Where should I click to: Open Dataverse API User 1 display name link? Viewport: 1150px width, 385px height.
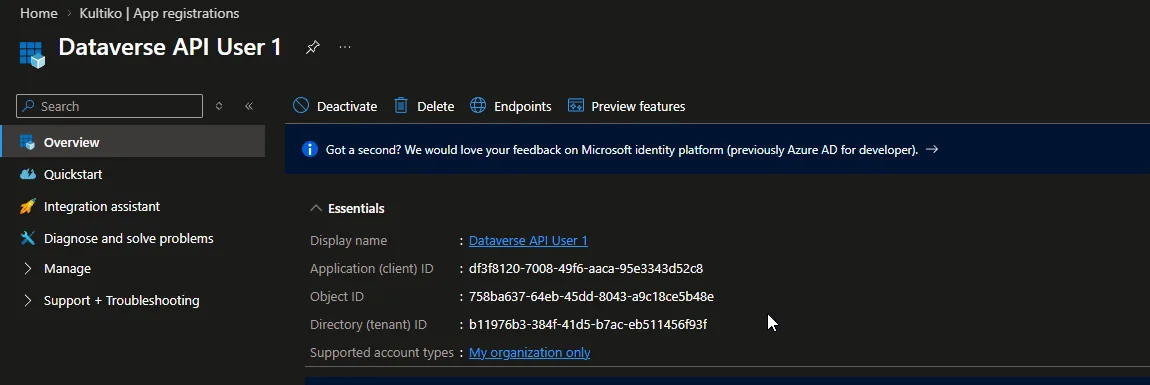[x=528, y=241]
